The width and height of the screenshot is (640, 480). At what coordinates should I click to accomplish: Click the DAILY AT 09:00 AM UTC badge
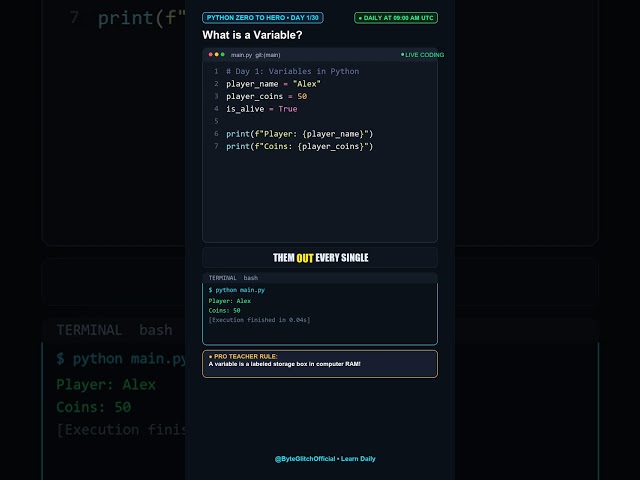(x=396, y=18)
